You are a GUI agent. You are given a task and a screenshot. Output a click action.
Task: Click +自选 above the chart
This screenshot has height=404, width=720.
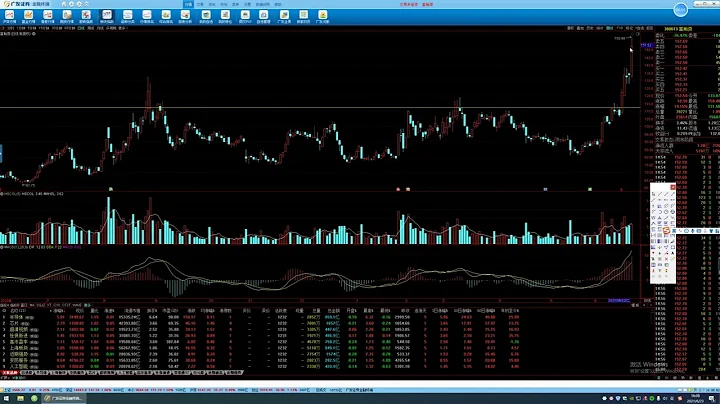pos(640,28)
